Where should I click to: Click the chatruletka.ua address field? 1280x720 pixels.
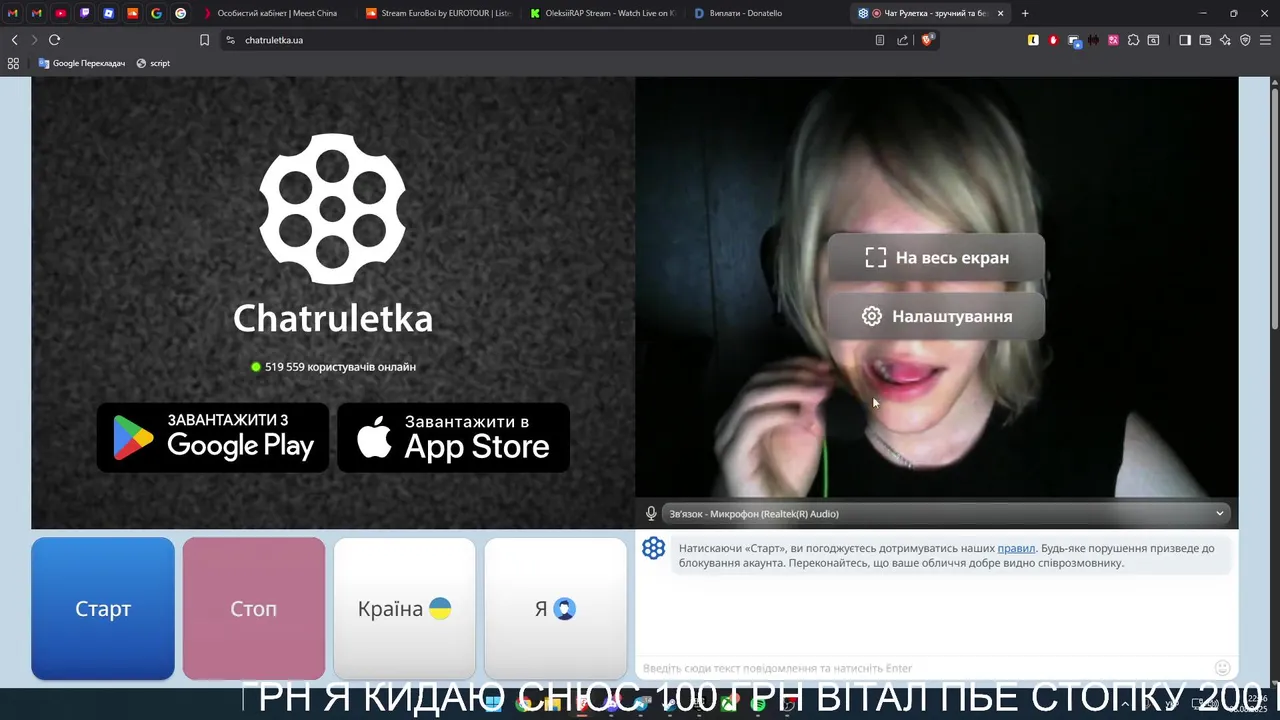(x=550, y=40)
